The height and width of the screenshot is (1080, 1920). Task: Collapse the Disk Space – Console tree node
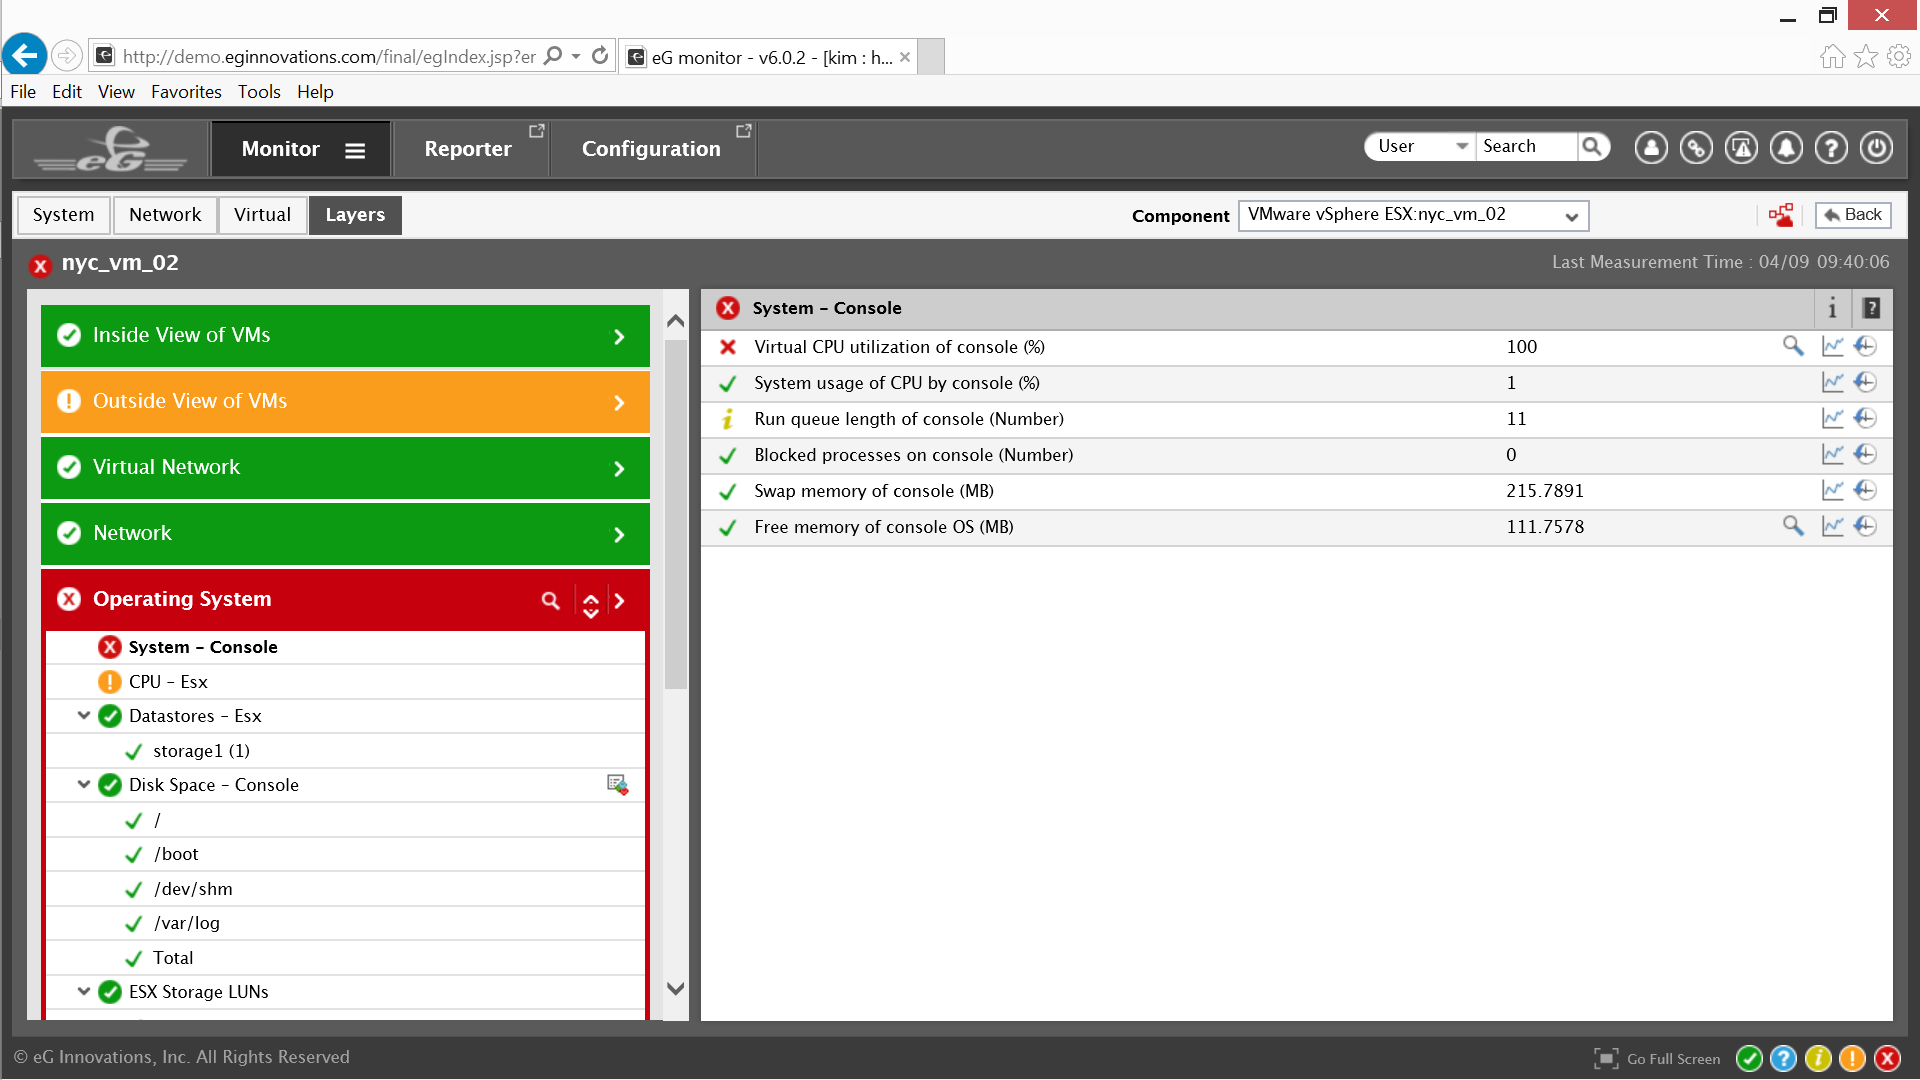(84, 785)
